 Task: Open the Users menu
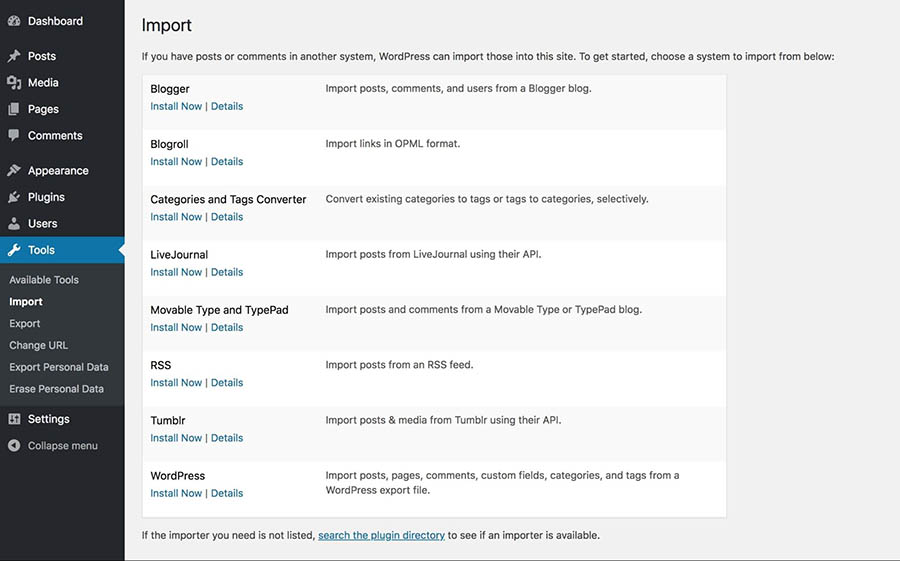(42, 223)
